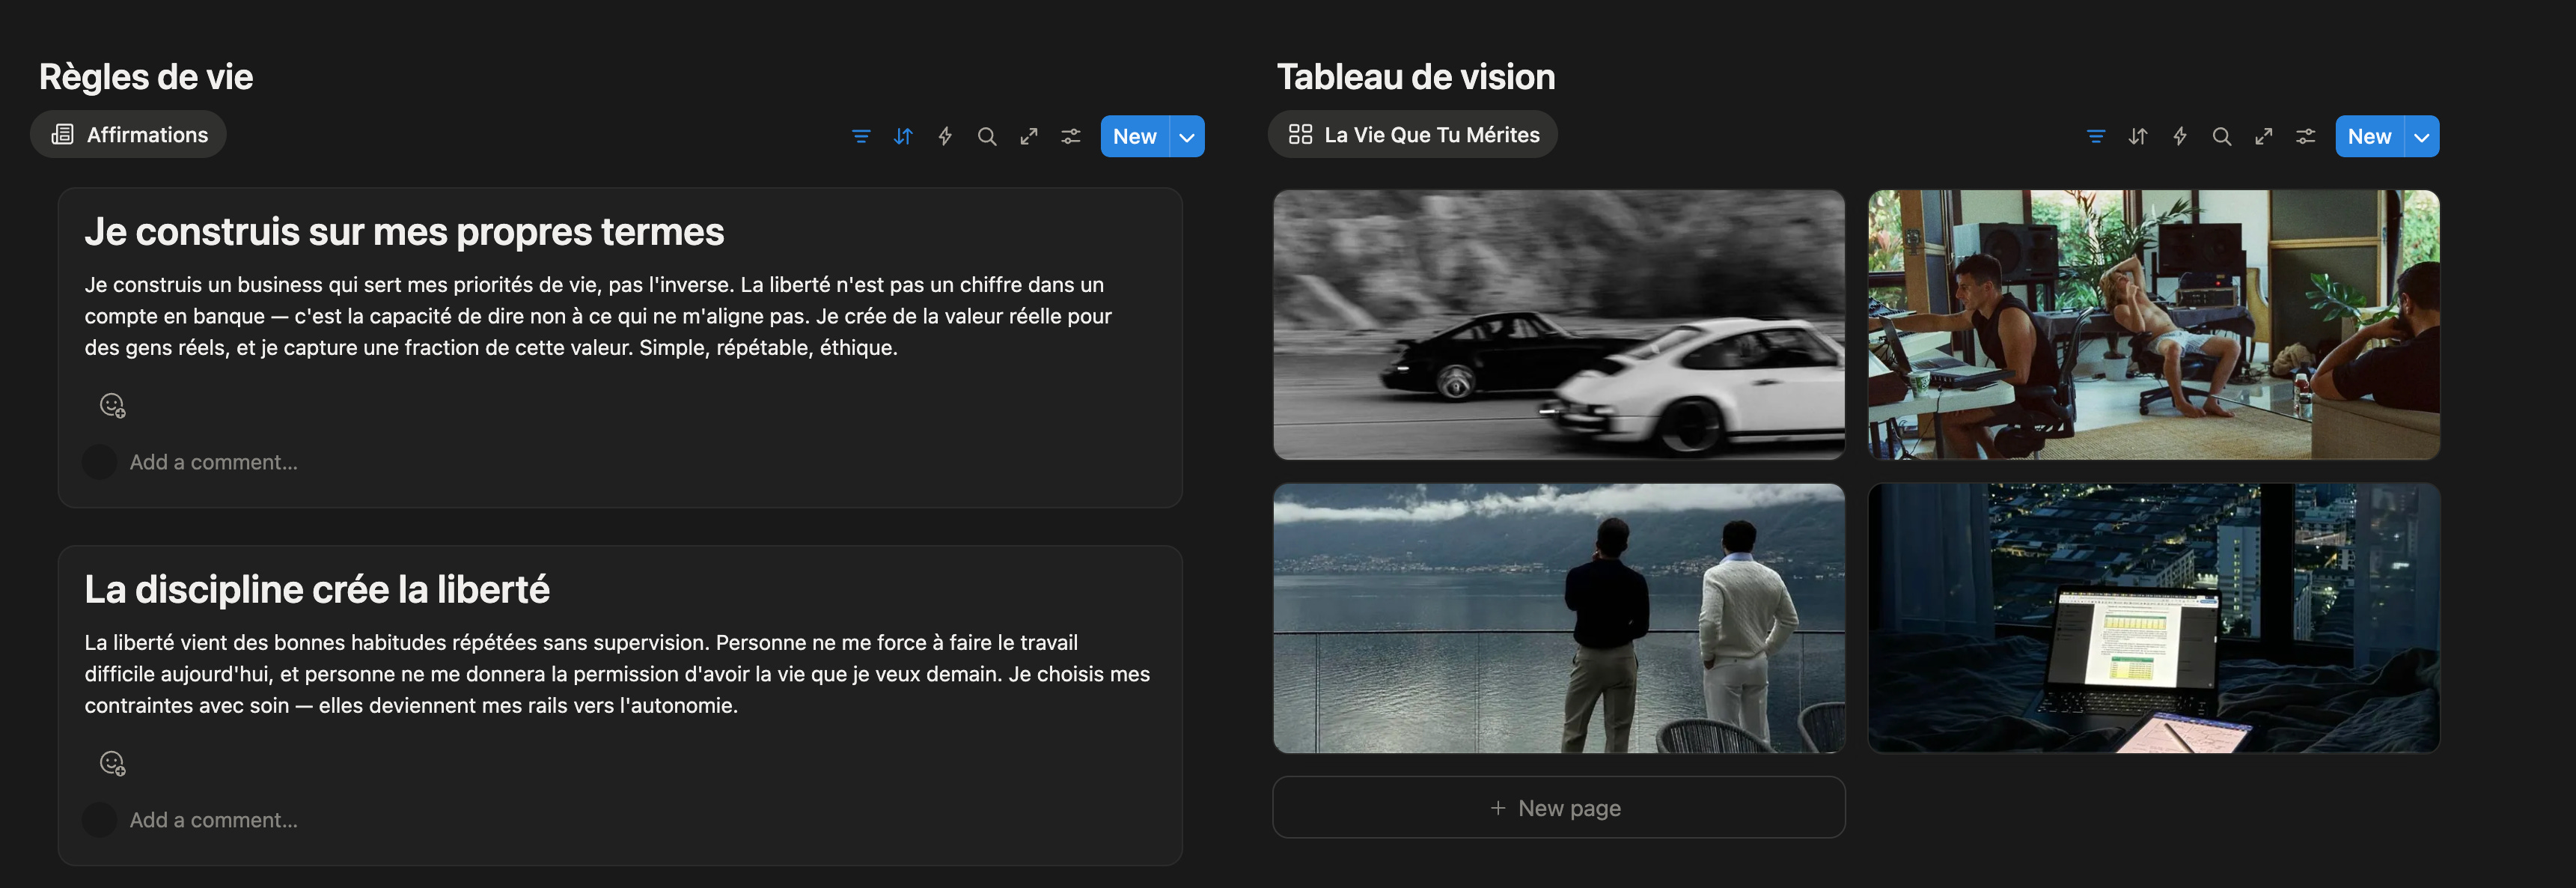Open view settings for Affirmations view

(x=1071, y=137)
